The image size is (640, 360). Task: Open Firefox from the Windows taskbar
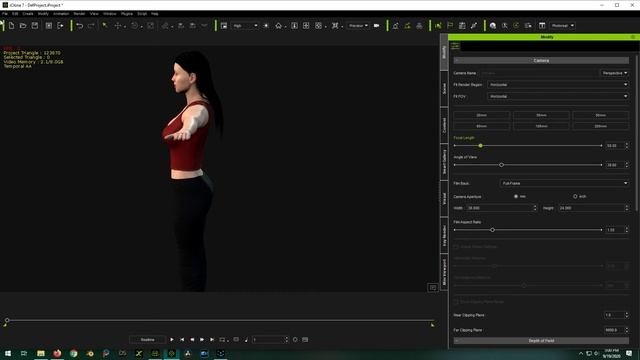pos(57,353)
